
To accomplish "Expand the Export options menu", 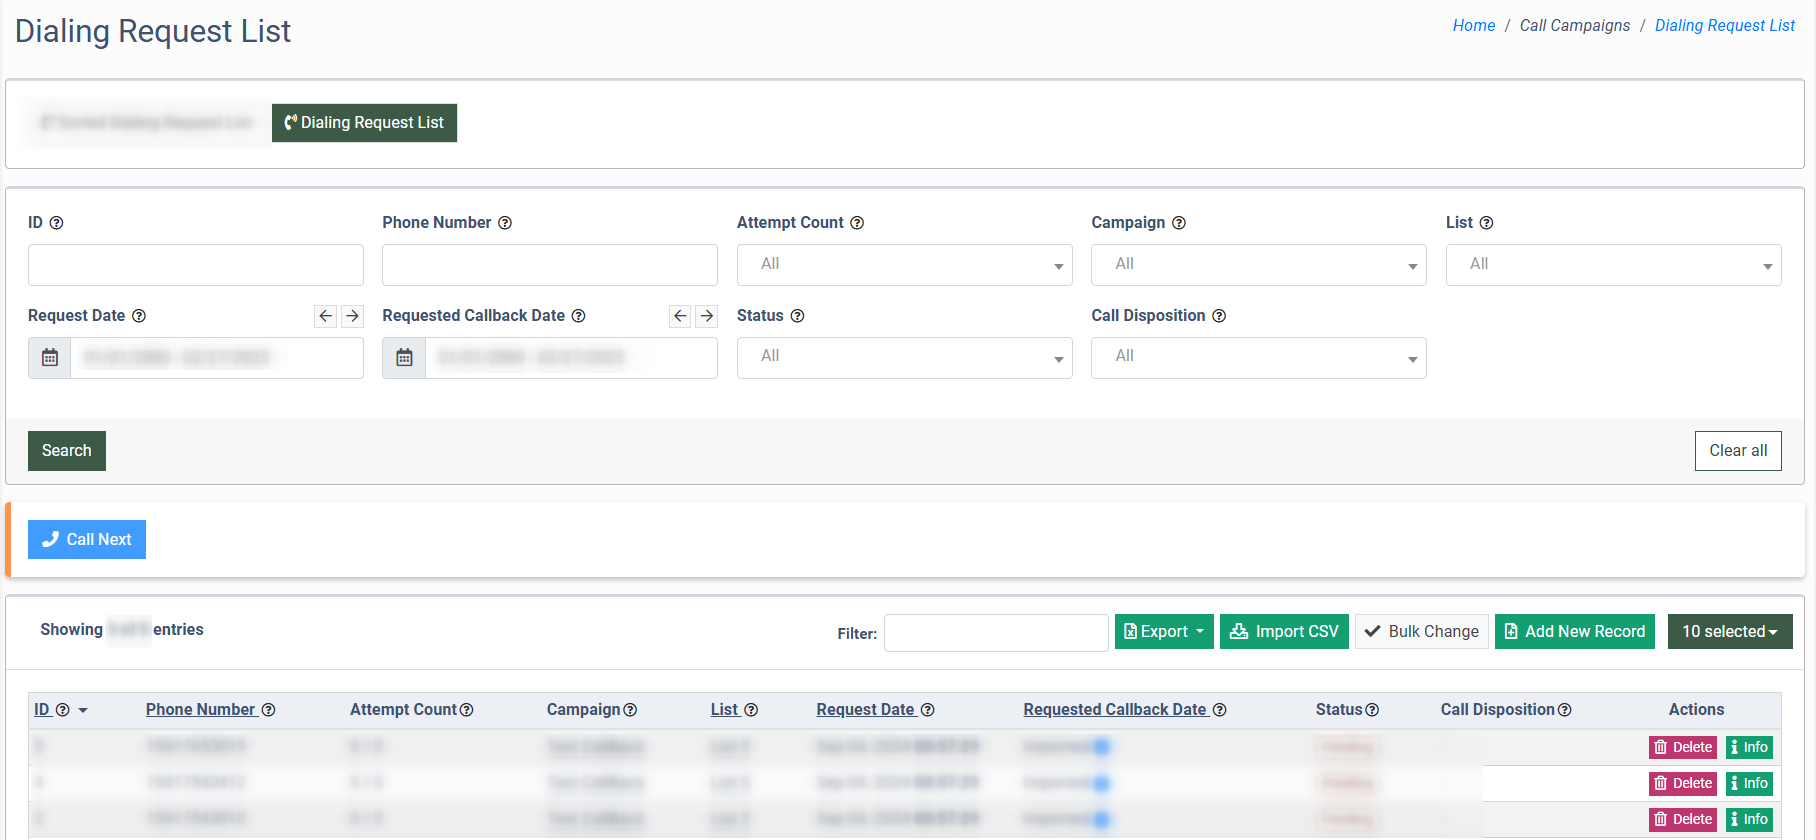I will click(x=1164, y=632).
